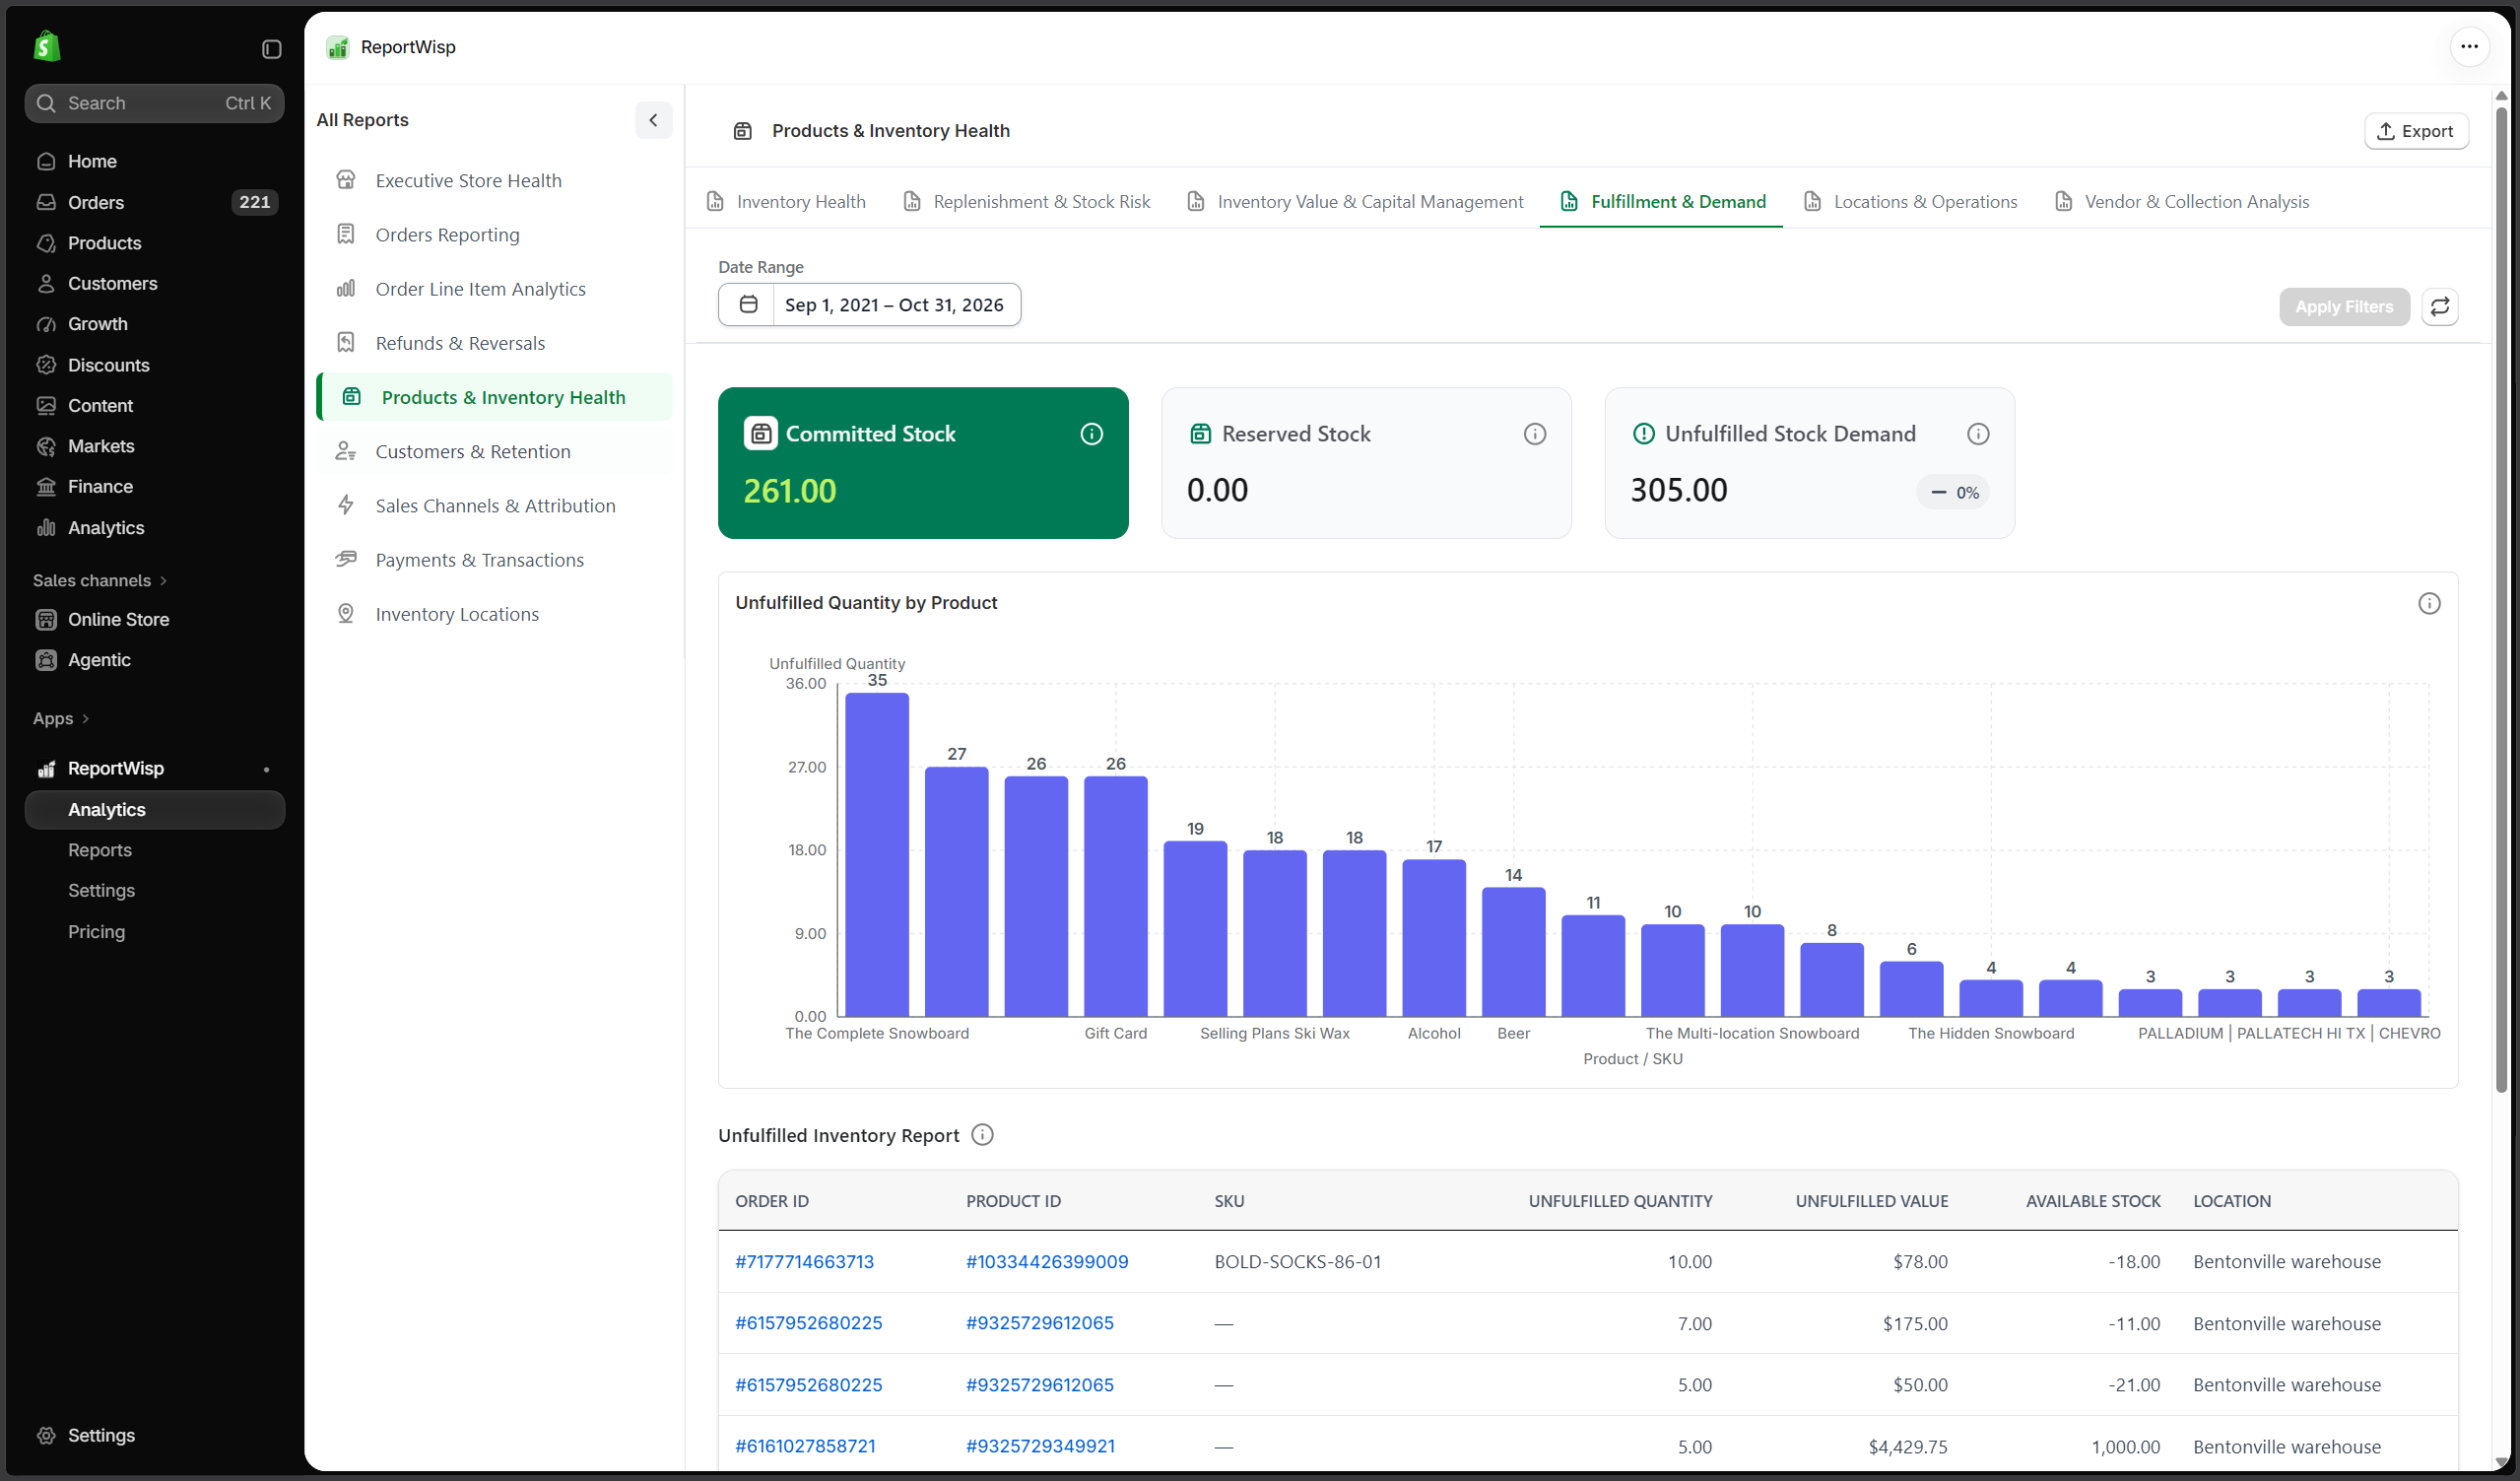Image resolution: width=2520 pixels, height=1481 pixels.
Task: Click the Search field in sidebar
Action: point(154,103)
